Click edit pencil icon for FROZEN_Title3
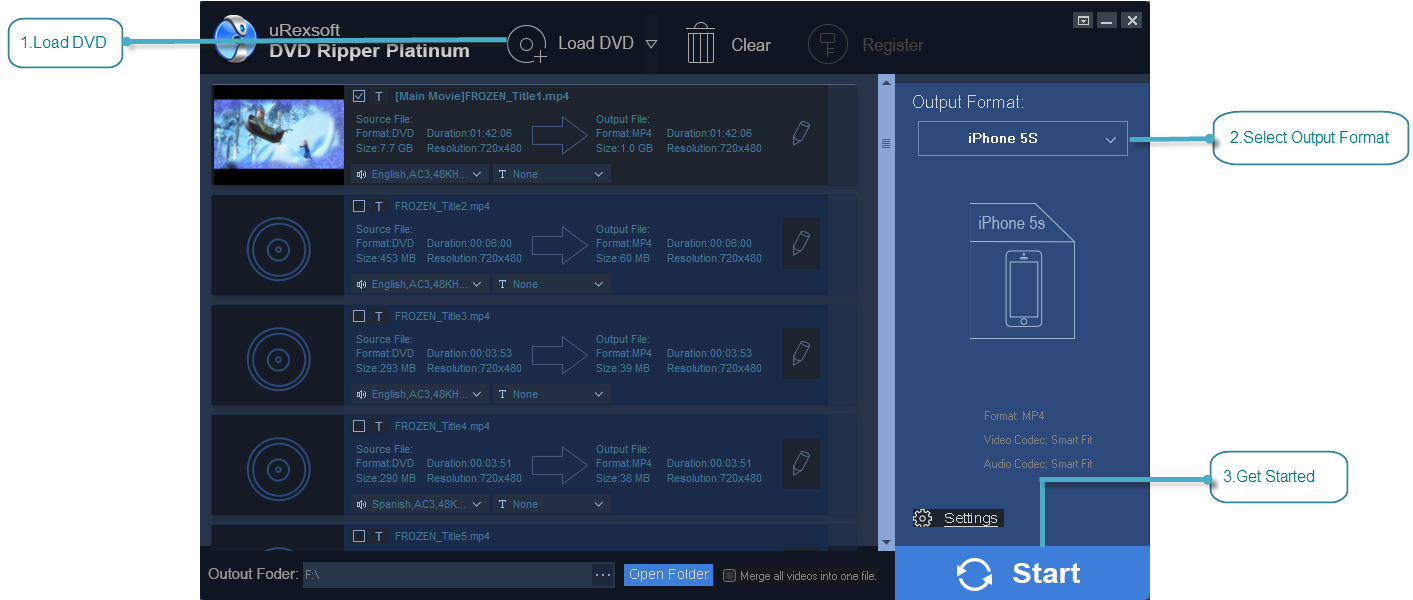The height and width of the screenshot is (600, 1413). [x=800, y=354]
